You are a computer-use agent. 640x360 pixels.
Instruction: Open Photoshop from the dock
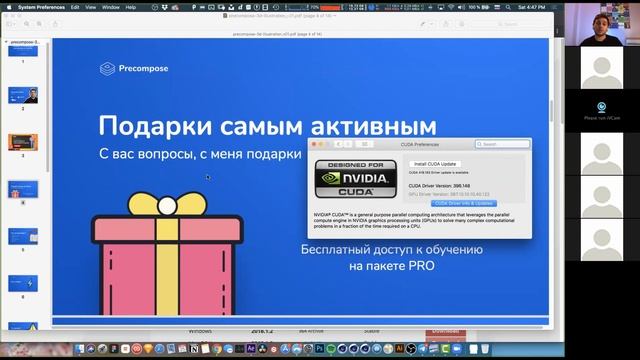[x=320, y=349]
